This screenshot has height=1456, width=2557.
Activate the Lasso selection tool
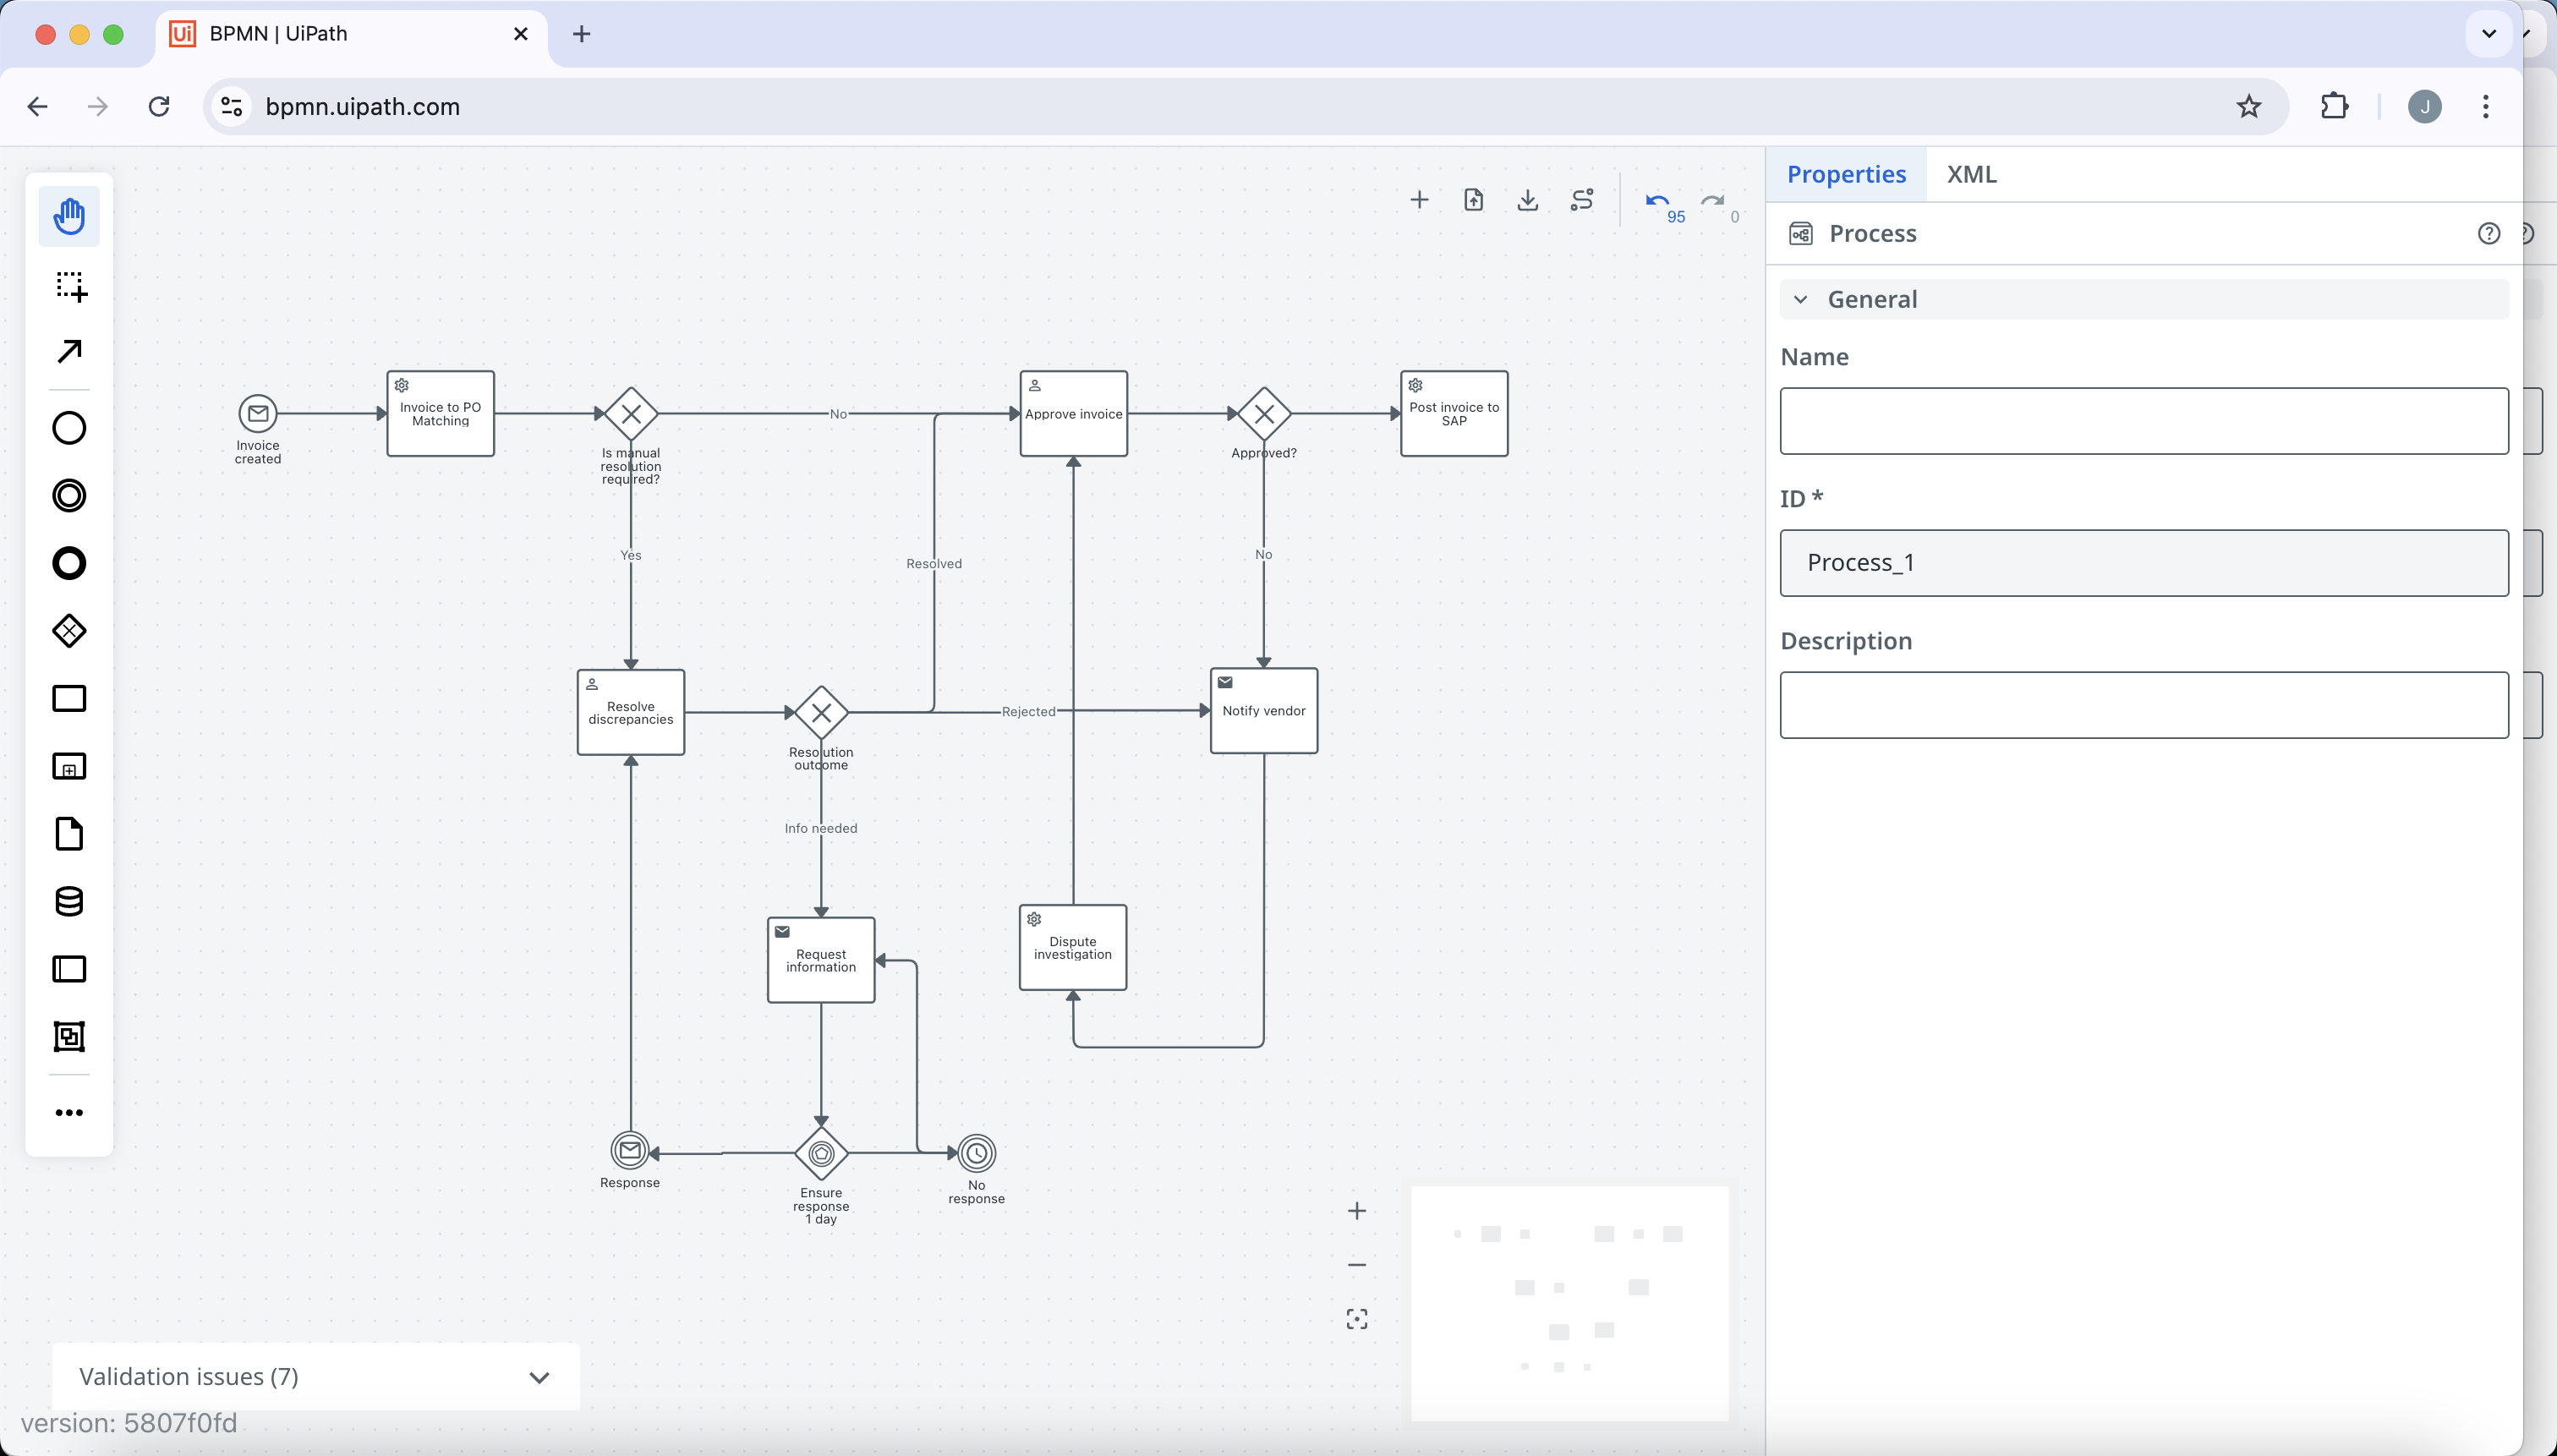[69, 285]
